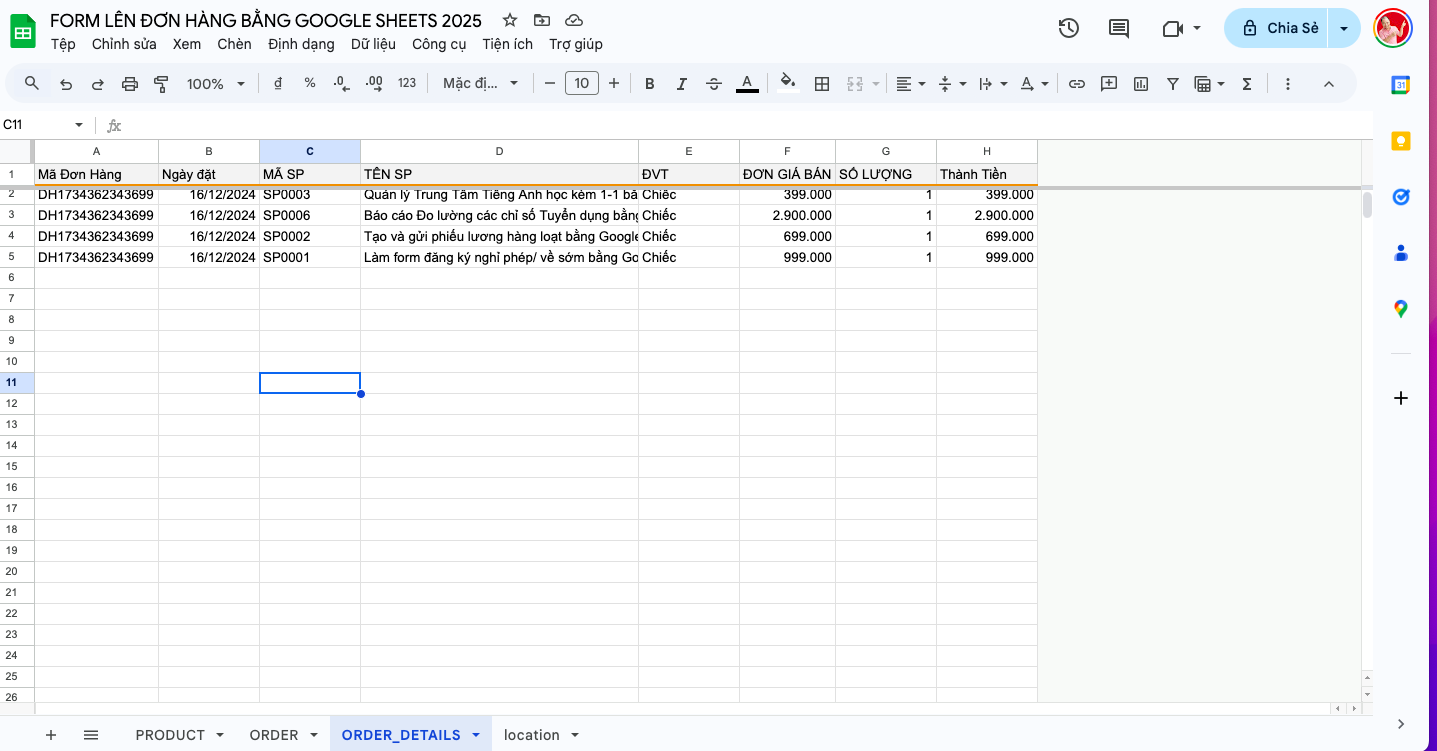
Task: Create a filter on the data
Action: click(x=1172, y=83)
